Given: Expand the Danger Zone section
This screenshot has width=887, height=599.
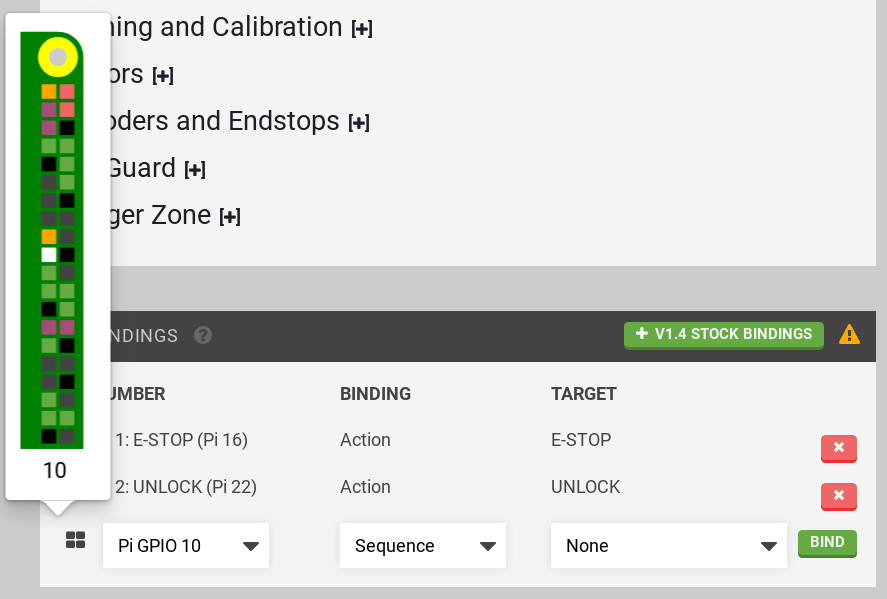Looking at the screenshot, I should click(230, 217).
